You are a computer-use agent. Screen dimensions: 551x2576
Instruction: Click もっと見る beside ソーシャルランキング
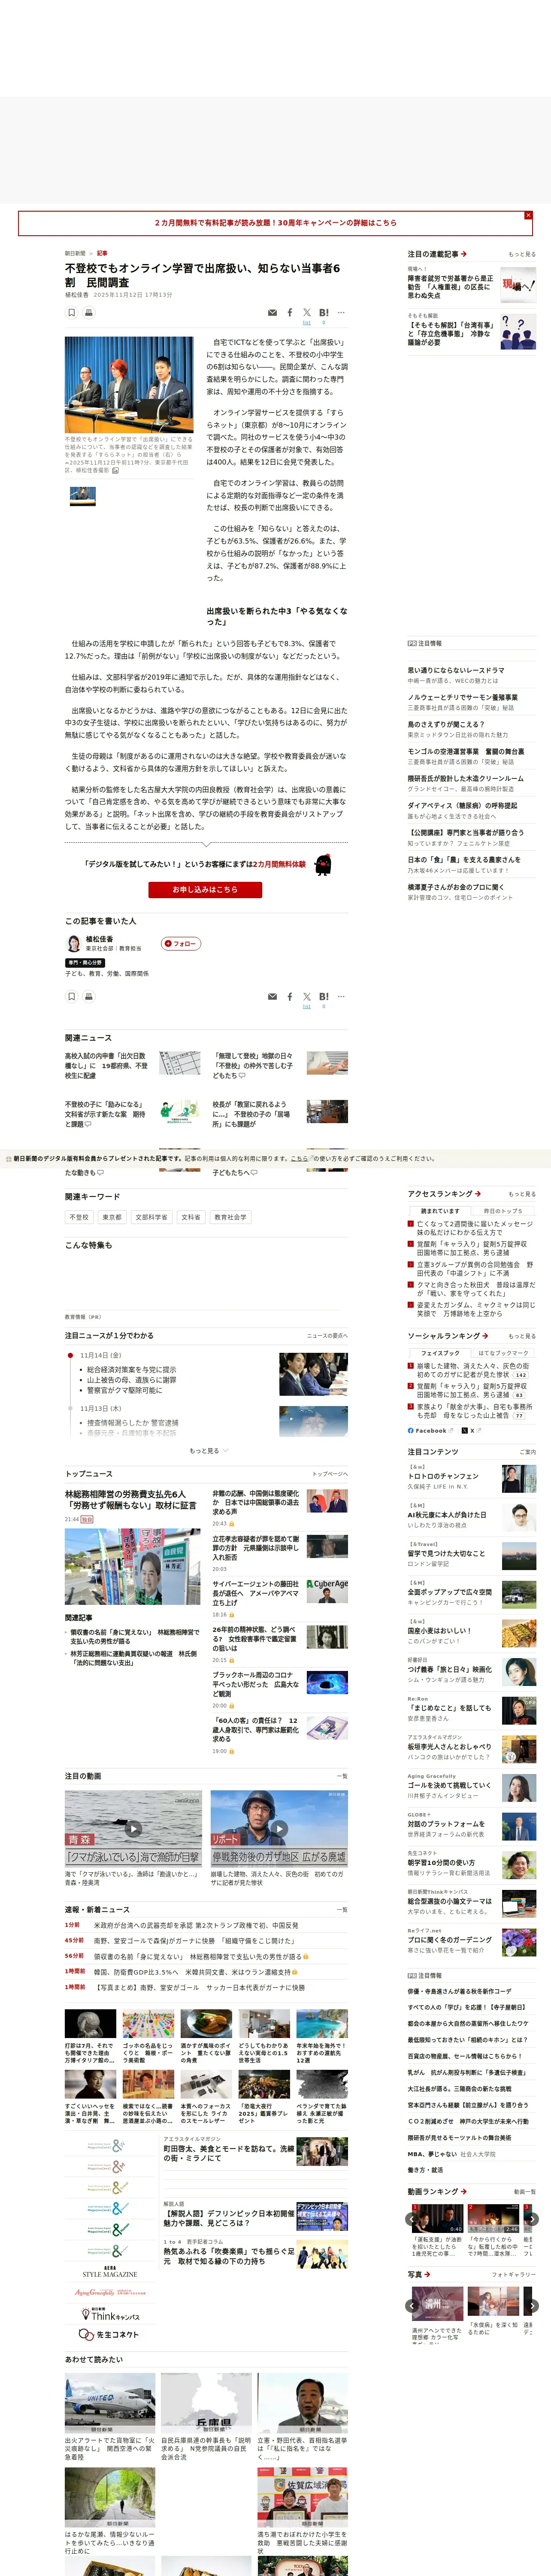click(x=522, y=1336)
